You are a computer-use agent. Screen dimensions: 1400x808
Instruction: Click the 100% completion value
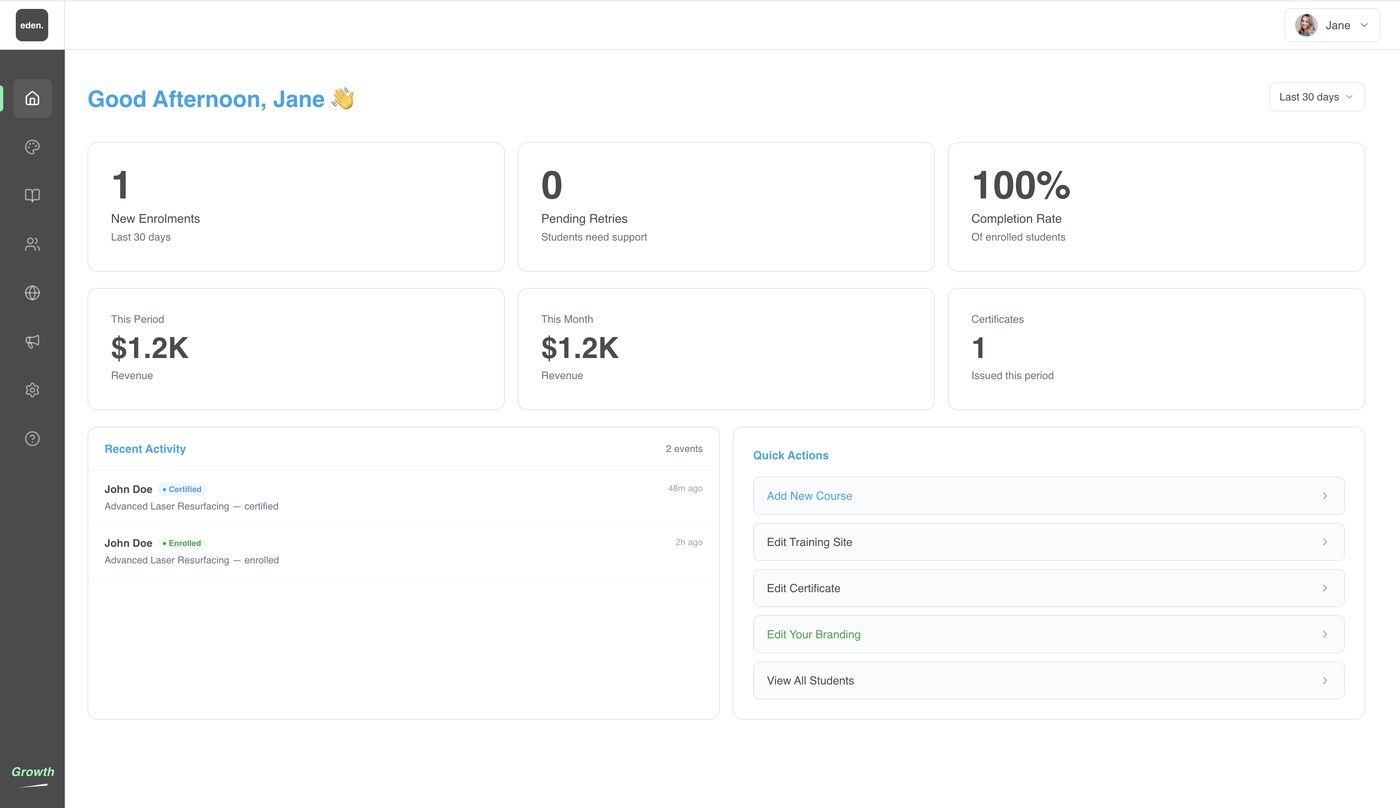1021,185
